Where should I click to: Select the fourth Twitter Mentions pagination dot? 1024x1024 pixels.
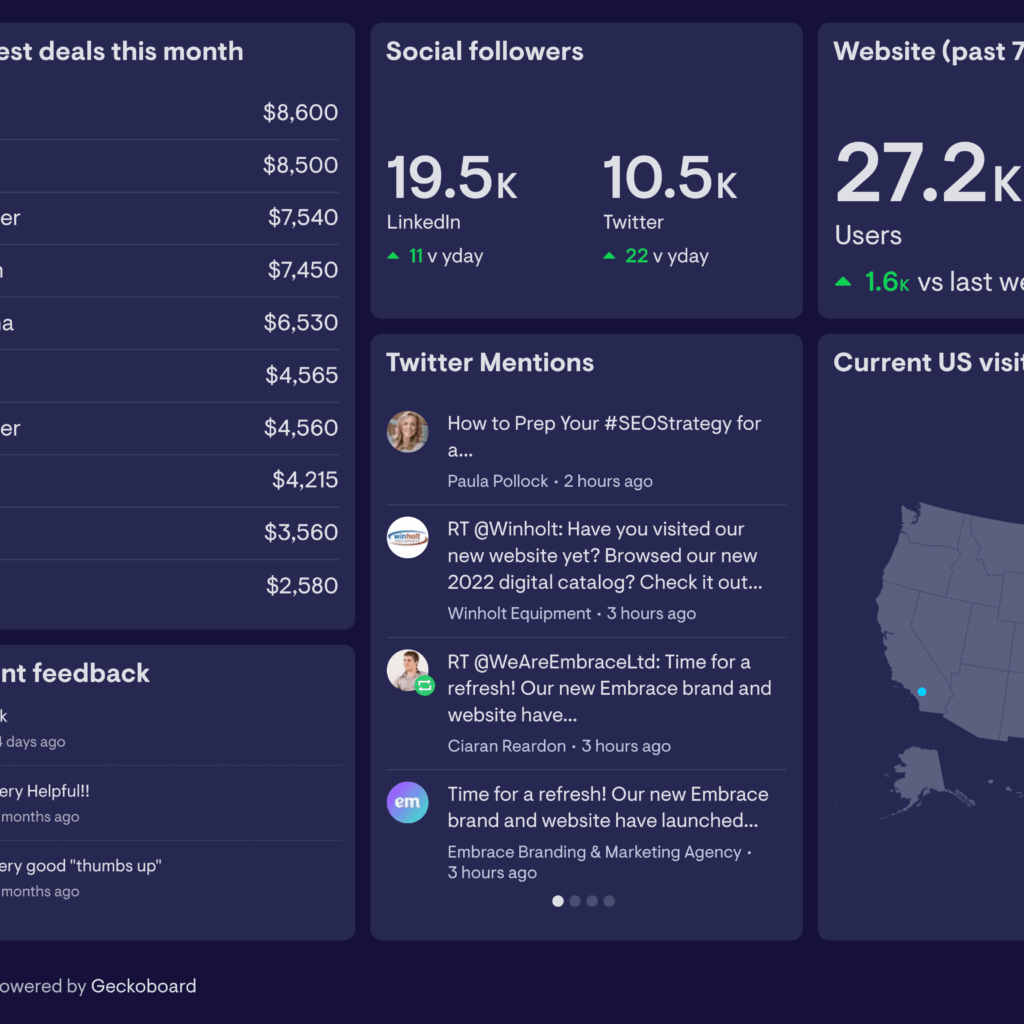609,901
